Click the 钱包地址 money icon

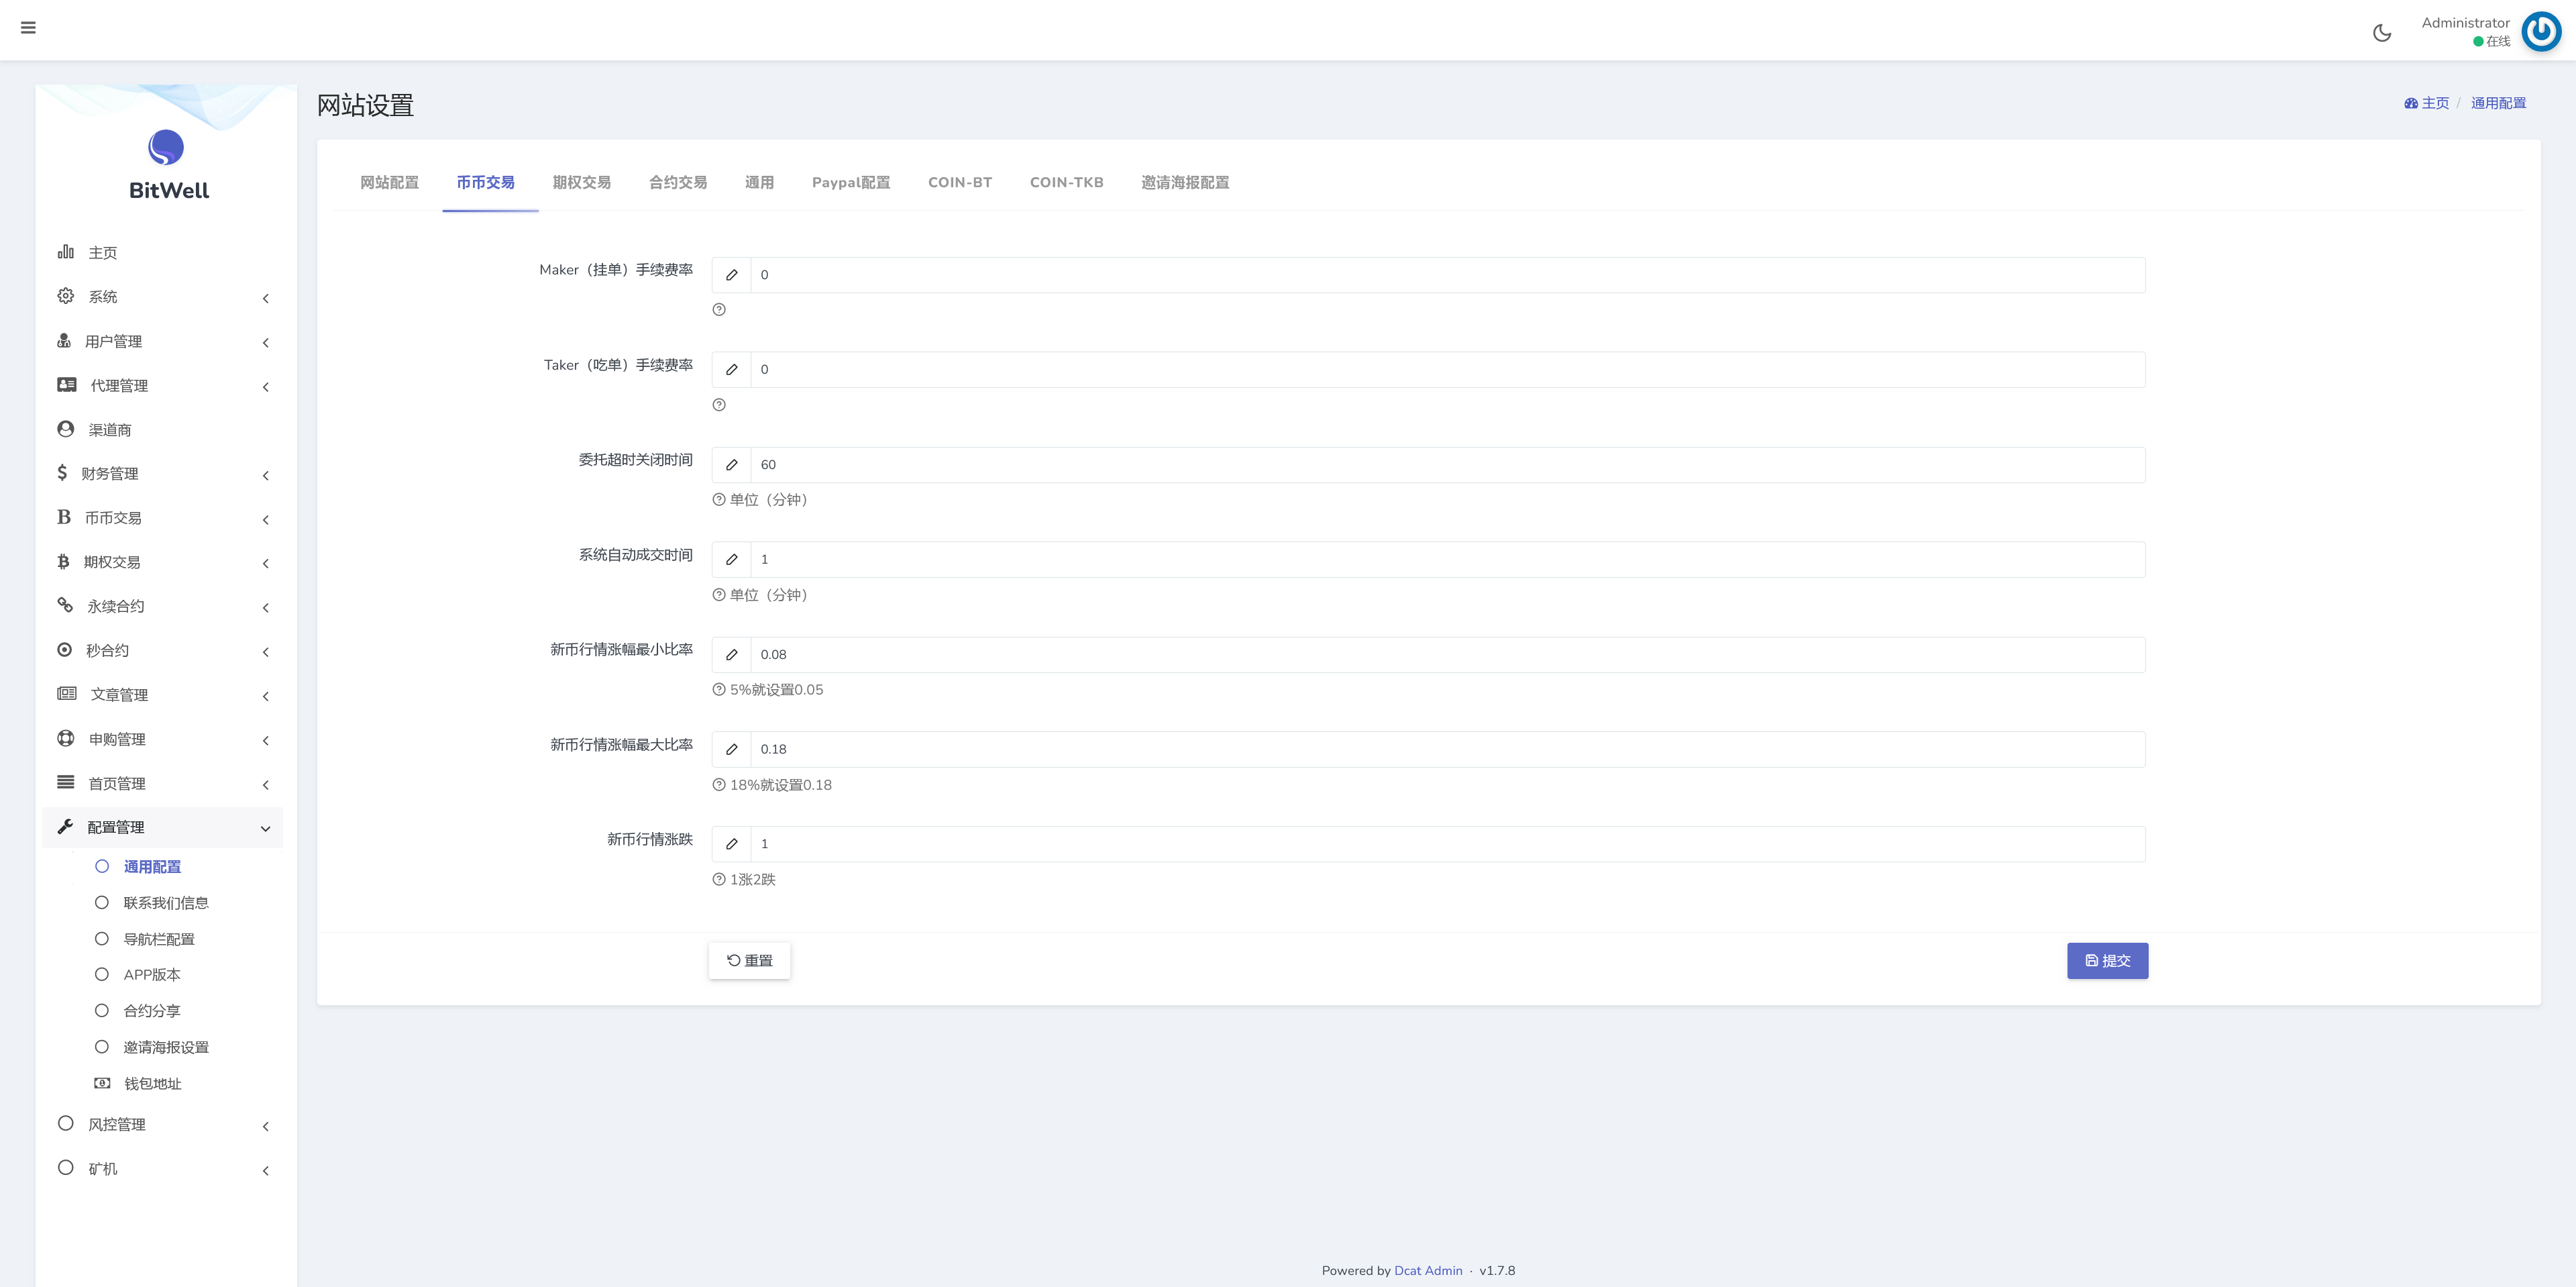point(102,1083)
